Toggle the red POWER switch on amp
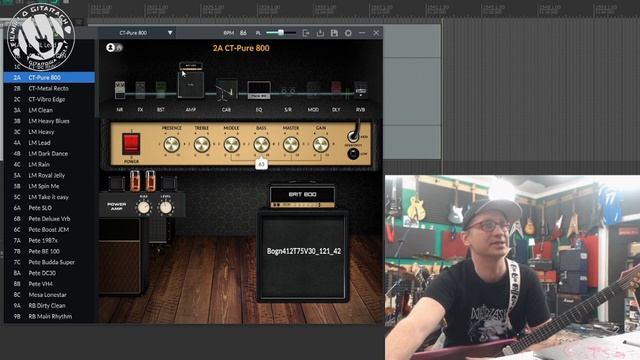Viewport: 640px width, 360px height. coord(131,144)
